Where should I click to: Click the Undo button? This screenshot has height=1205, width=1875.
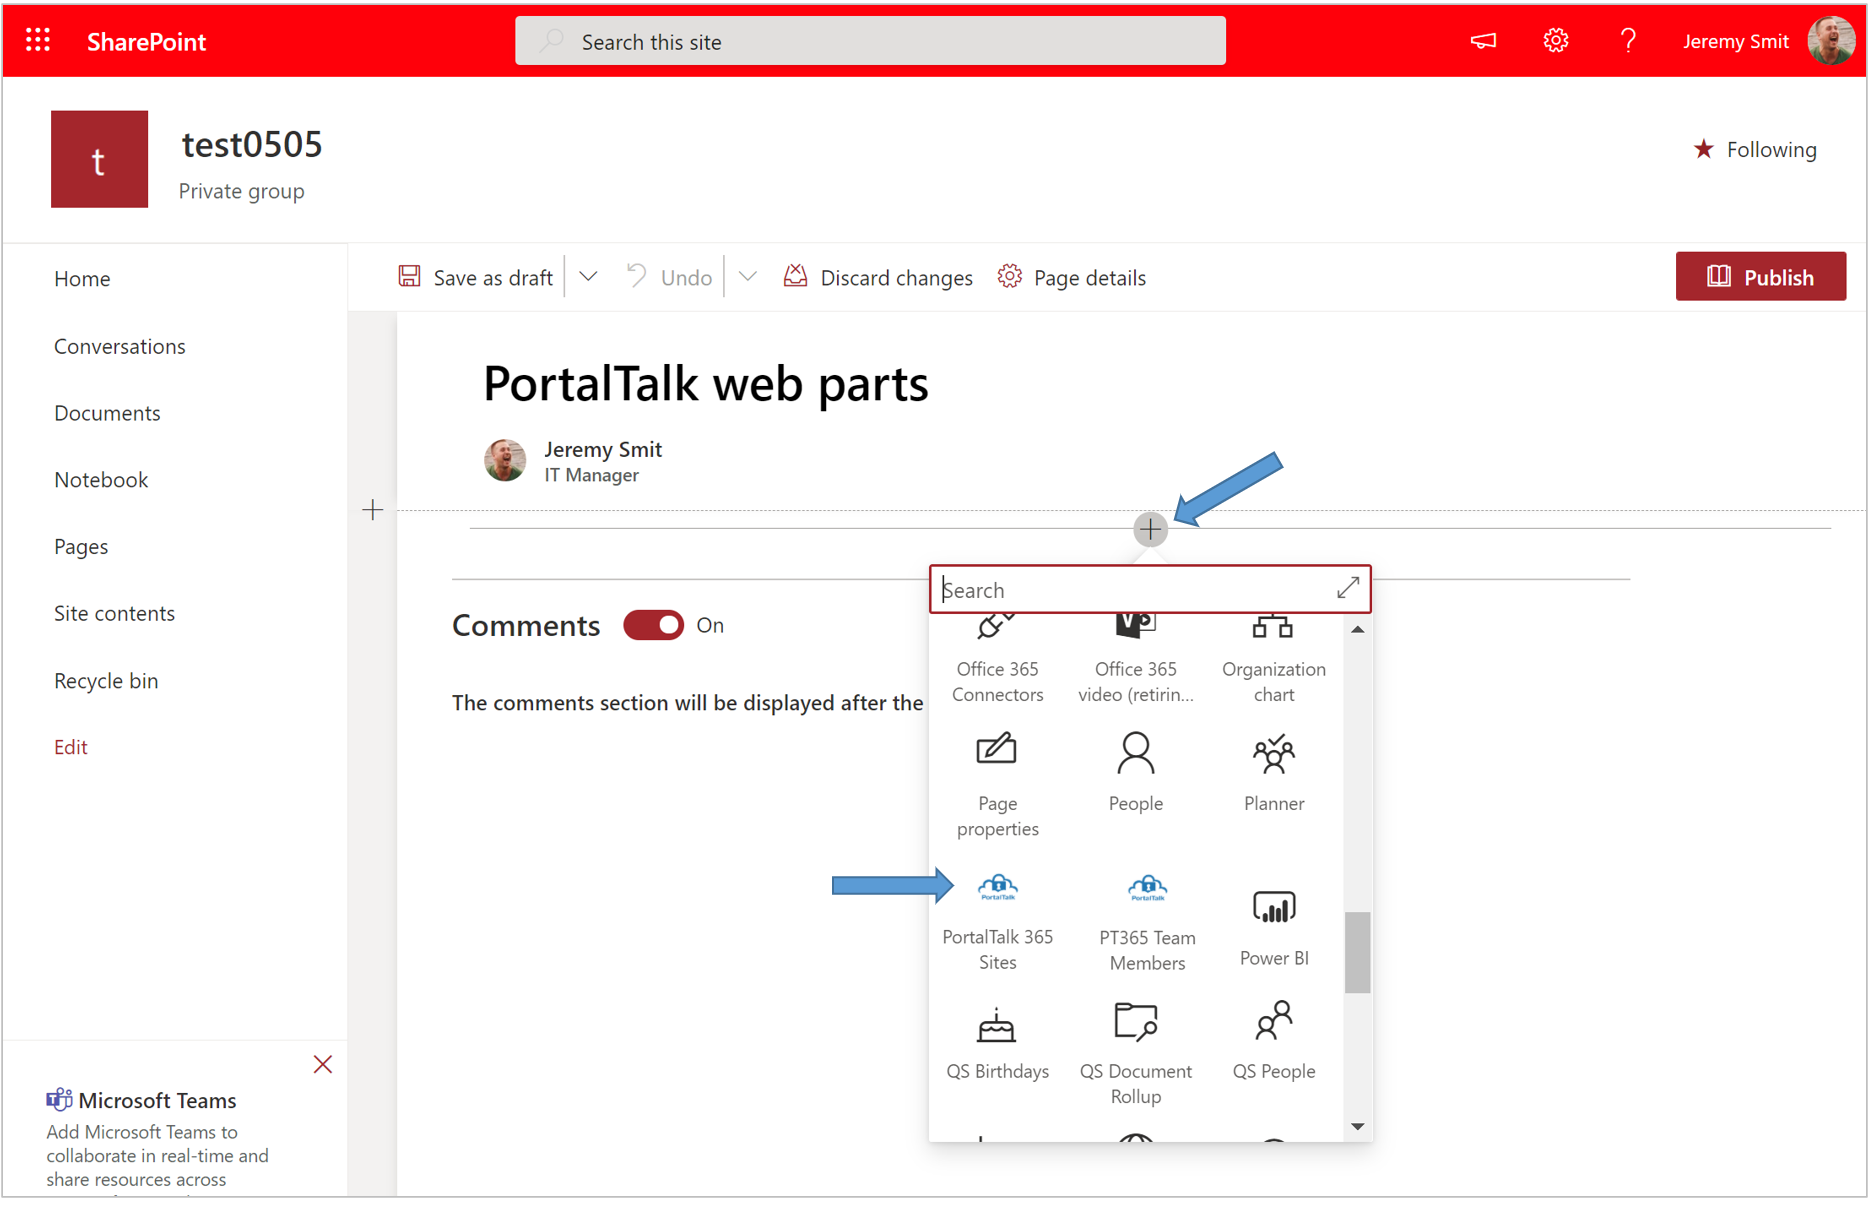tap(669, 277)
